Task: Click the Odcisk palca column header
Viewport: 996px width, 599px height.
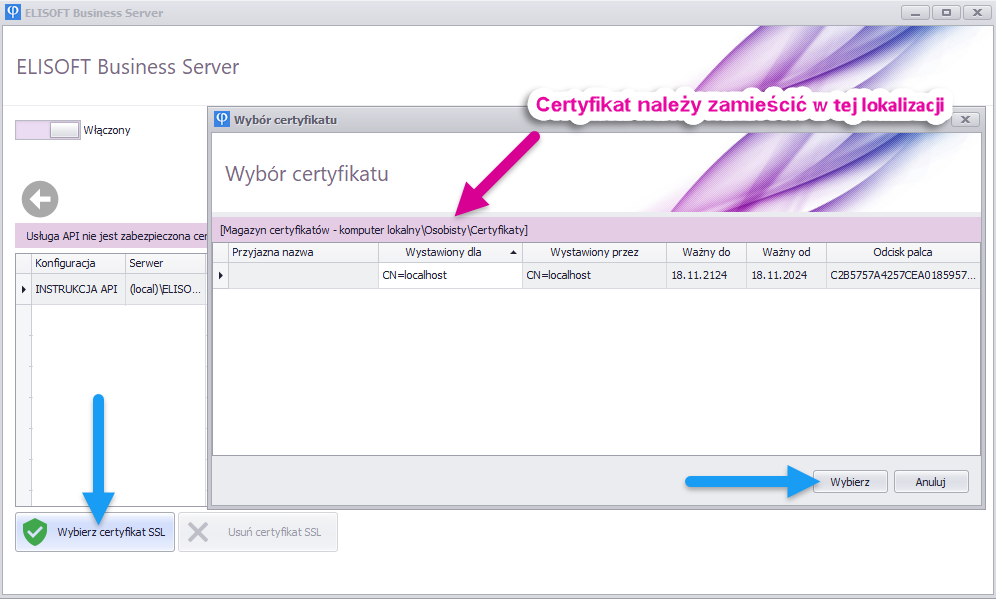Action: click(902, 252)
